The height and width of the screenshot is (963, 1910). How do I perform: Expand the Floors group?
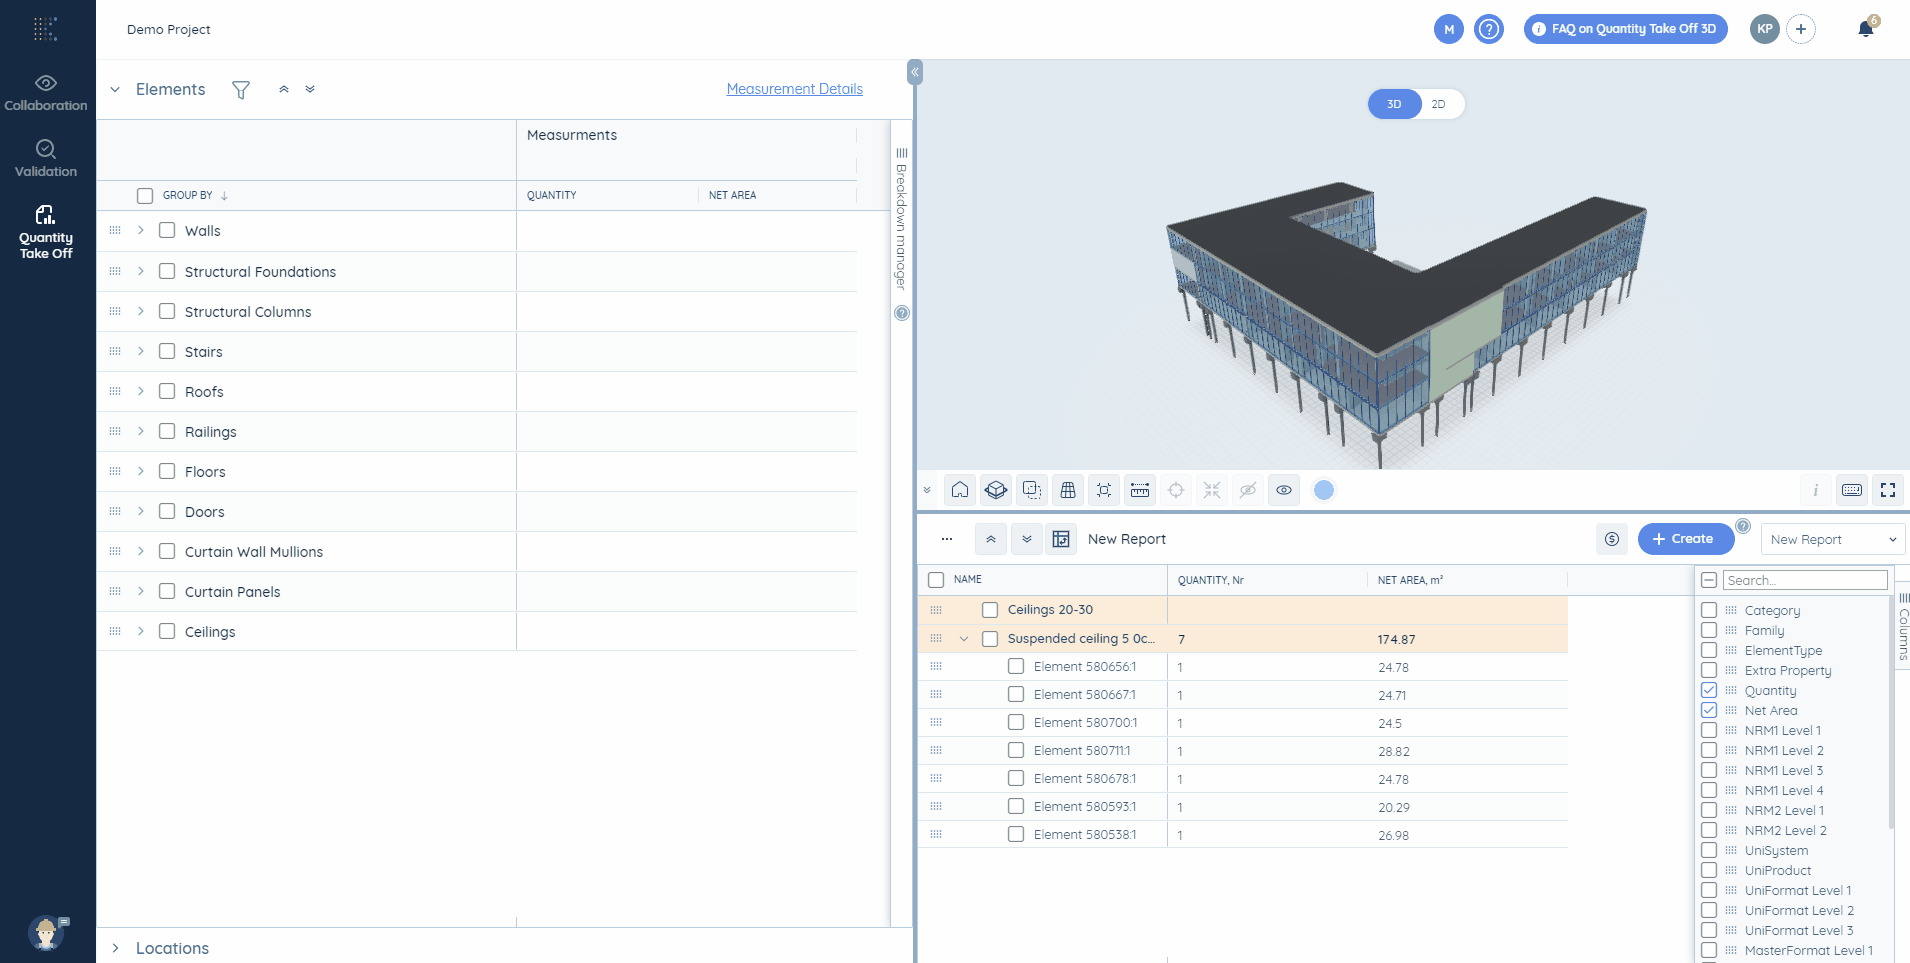coord(141,471)
